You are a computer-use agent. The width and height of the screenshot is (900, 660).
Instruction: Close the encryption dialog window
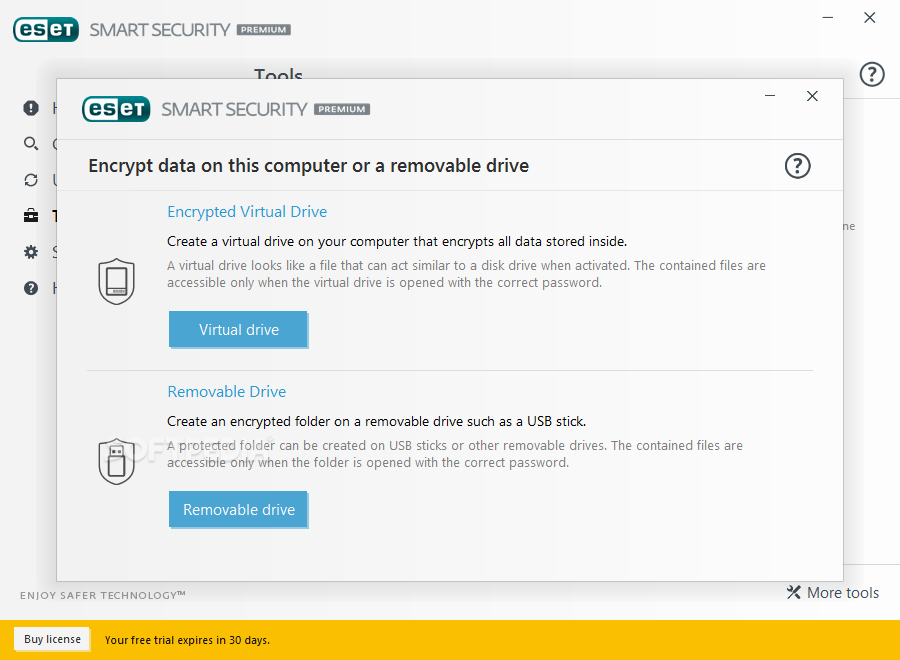[x=812, y=96]
